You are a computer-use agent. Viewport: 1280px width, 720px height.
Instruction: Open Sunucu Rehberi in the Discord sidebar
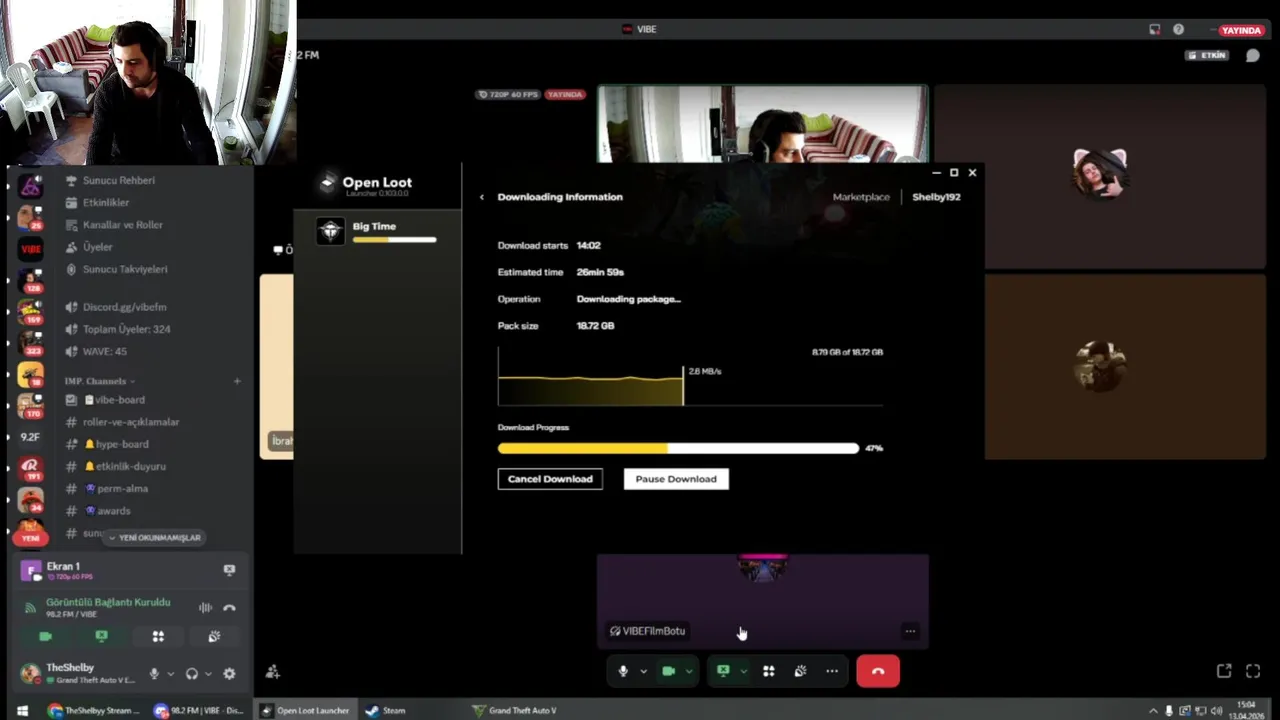[x=118, y=181]
